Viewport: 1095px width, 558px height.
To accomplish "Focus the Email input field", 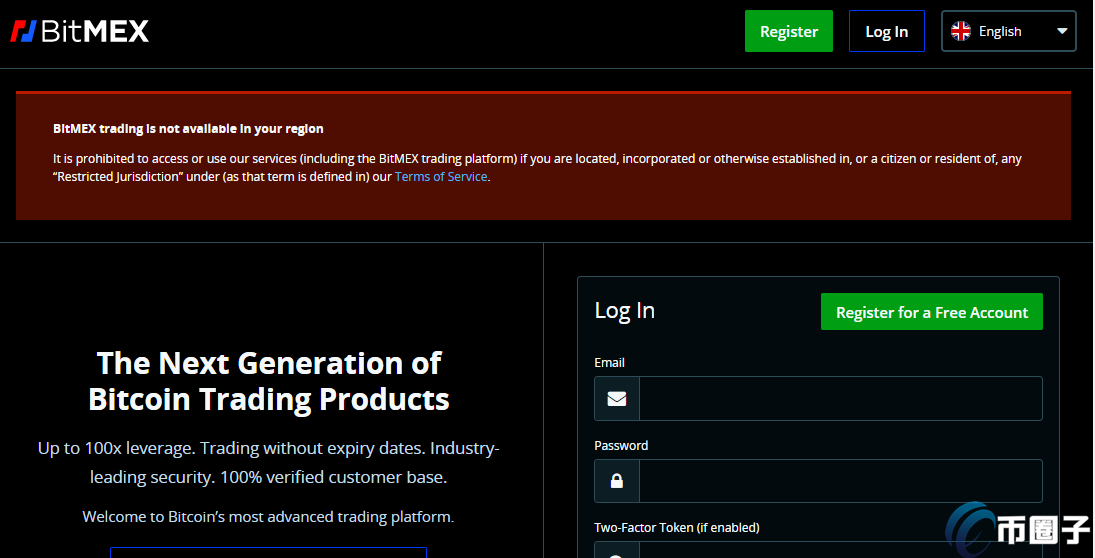I will coord(840,399).
